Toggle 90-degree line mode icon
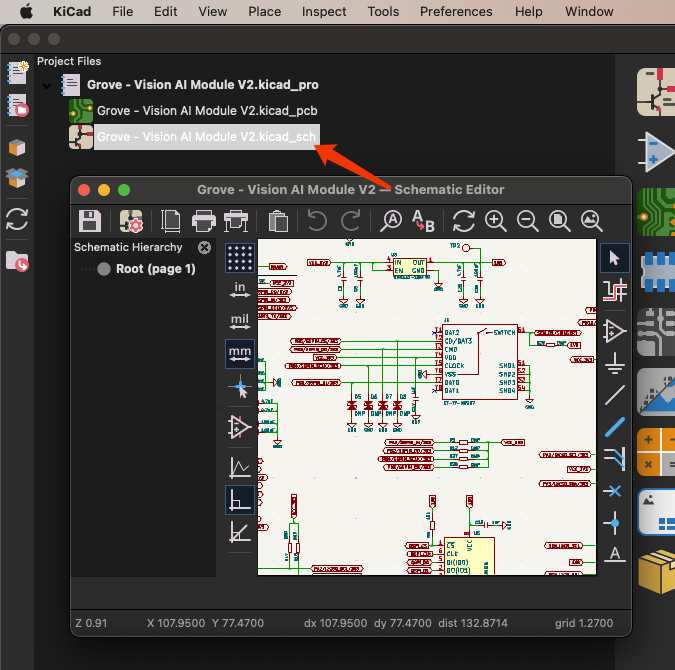 240,499
